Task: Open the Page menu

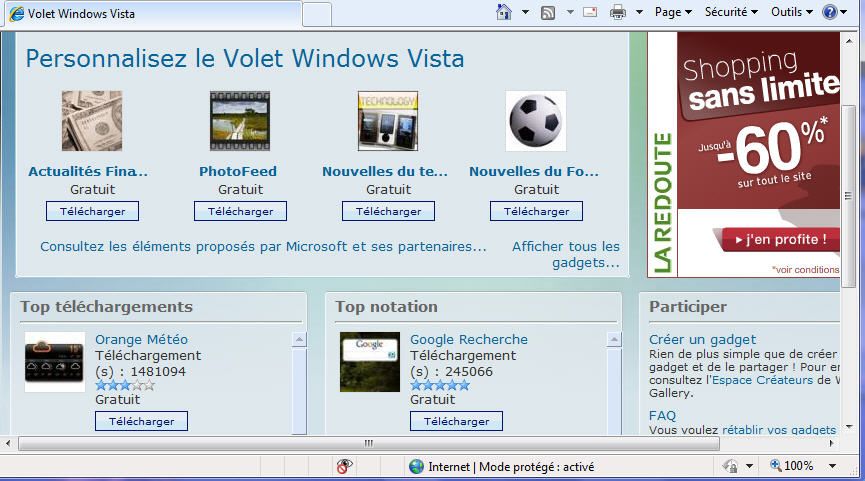Action: 673,12
